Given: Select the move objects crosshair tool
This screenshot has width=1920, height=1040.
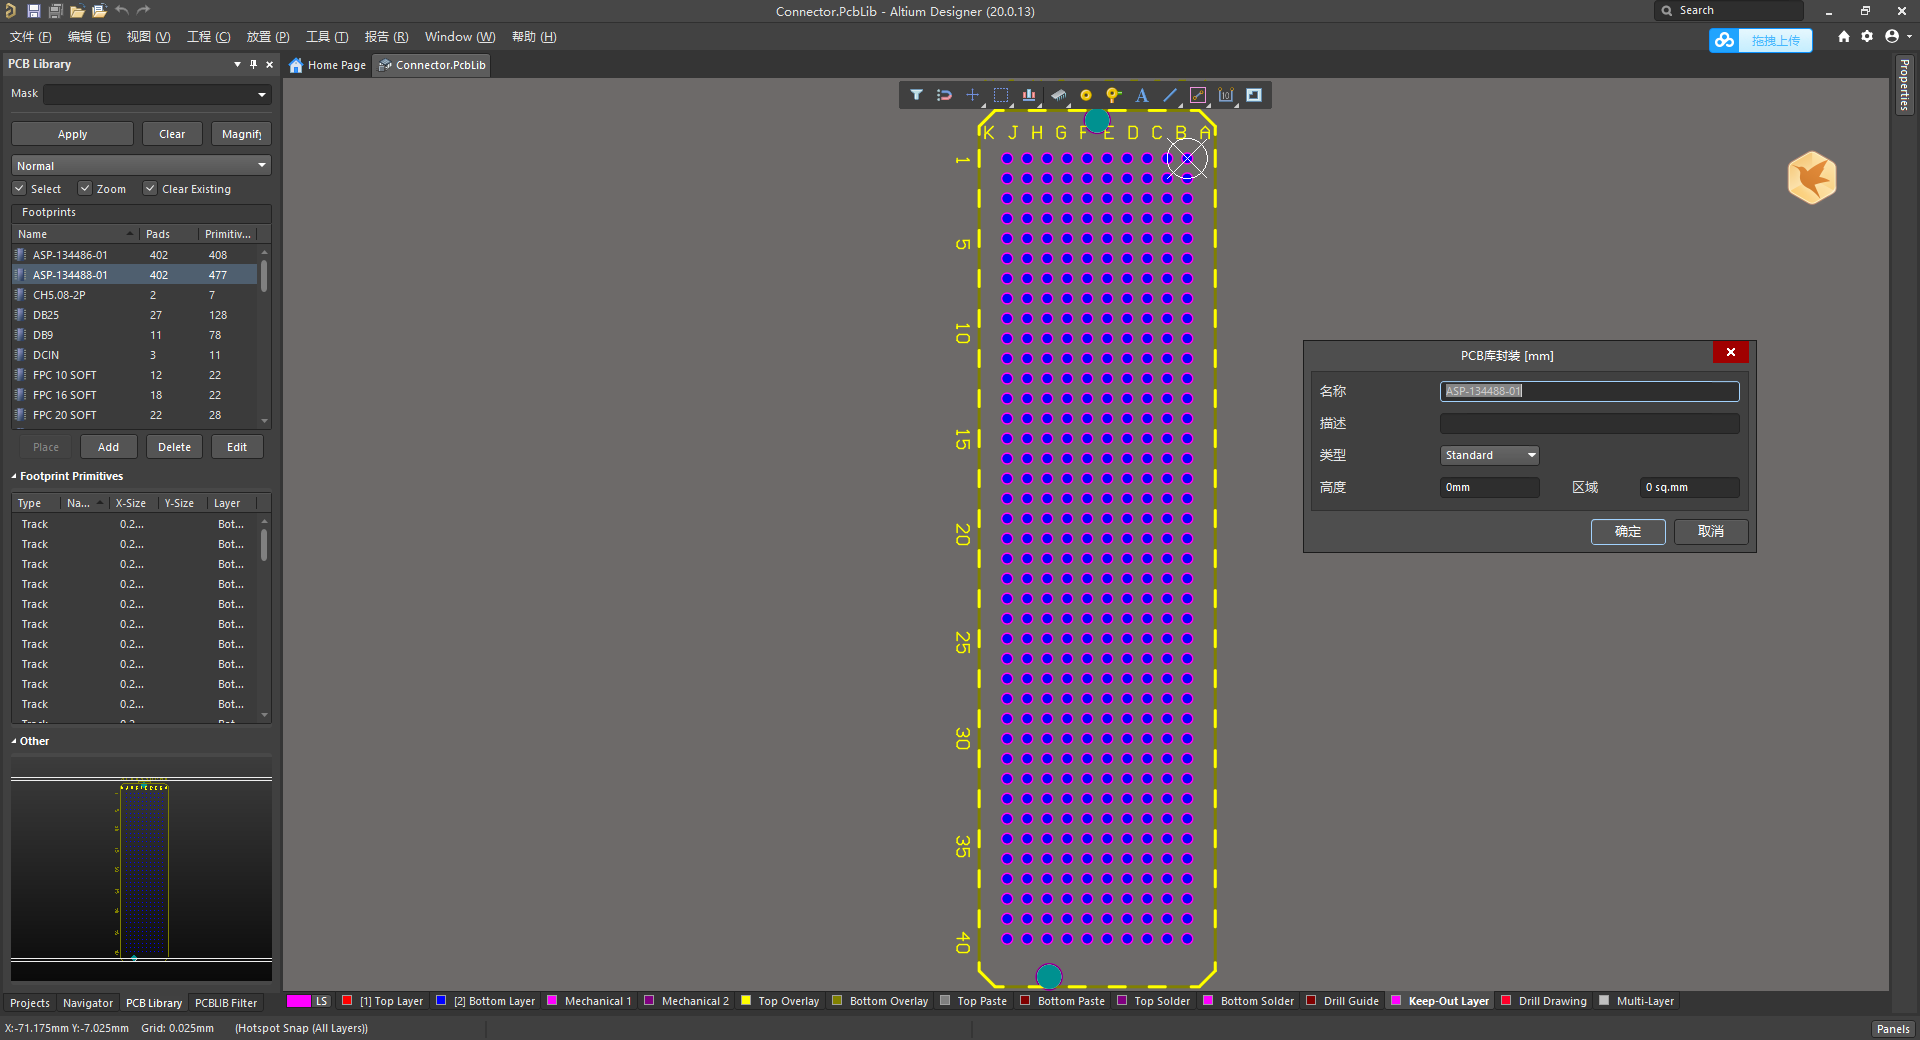Looking at the screenshot, I should click(x=972, y=95).
